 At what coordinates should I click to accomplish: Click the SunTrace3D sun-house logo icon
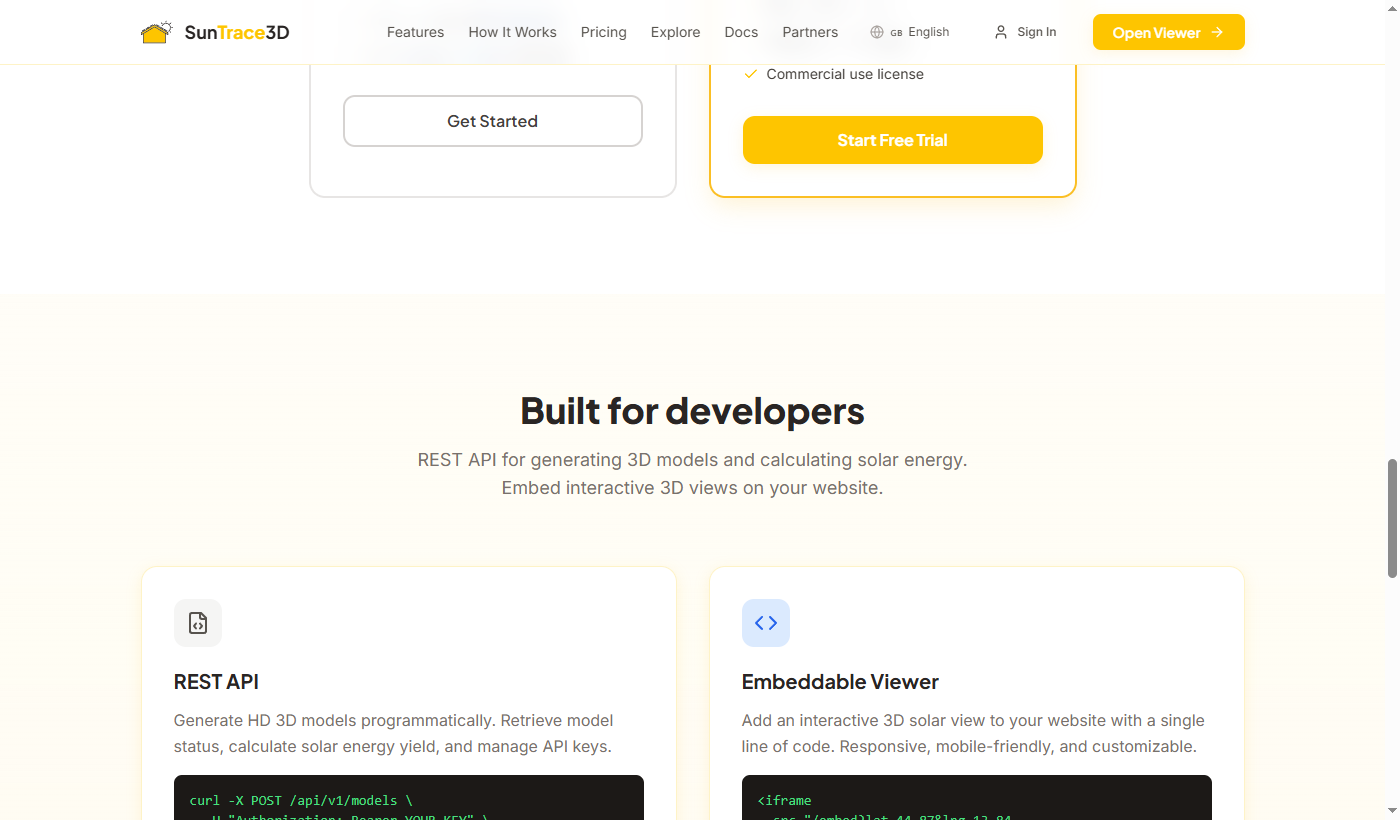click(156, 31)
